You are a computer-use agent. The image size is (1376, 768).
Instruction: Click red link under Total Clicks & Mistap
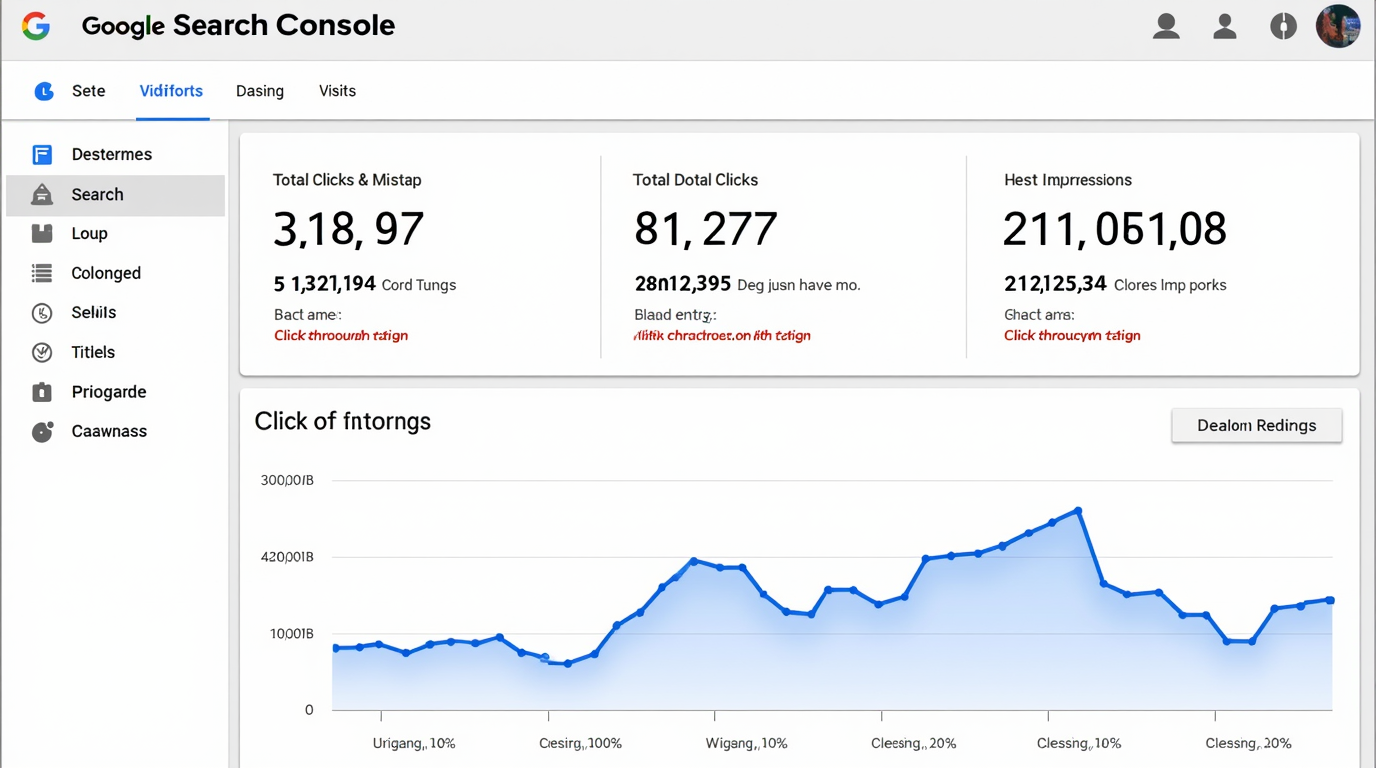click(341, 336)
